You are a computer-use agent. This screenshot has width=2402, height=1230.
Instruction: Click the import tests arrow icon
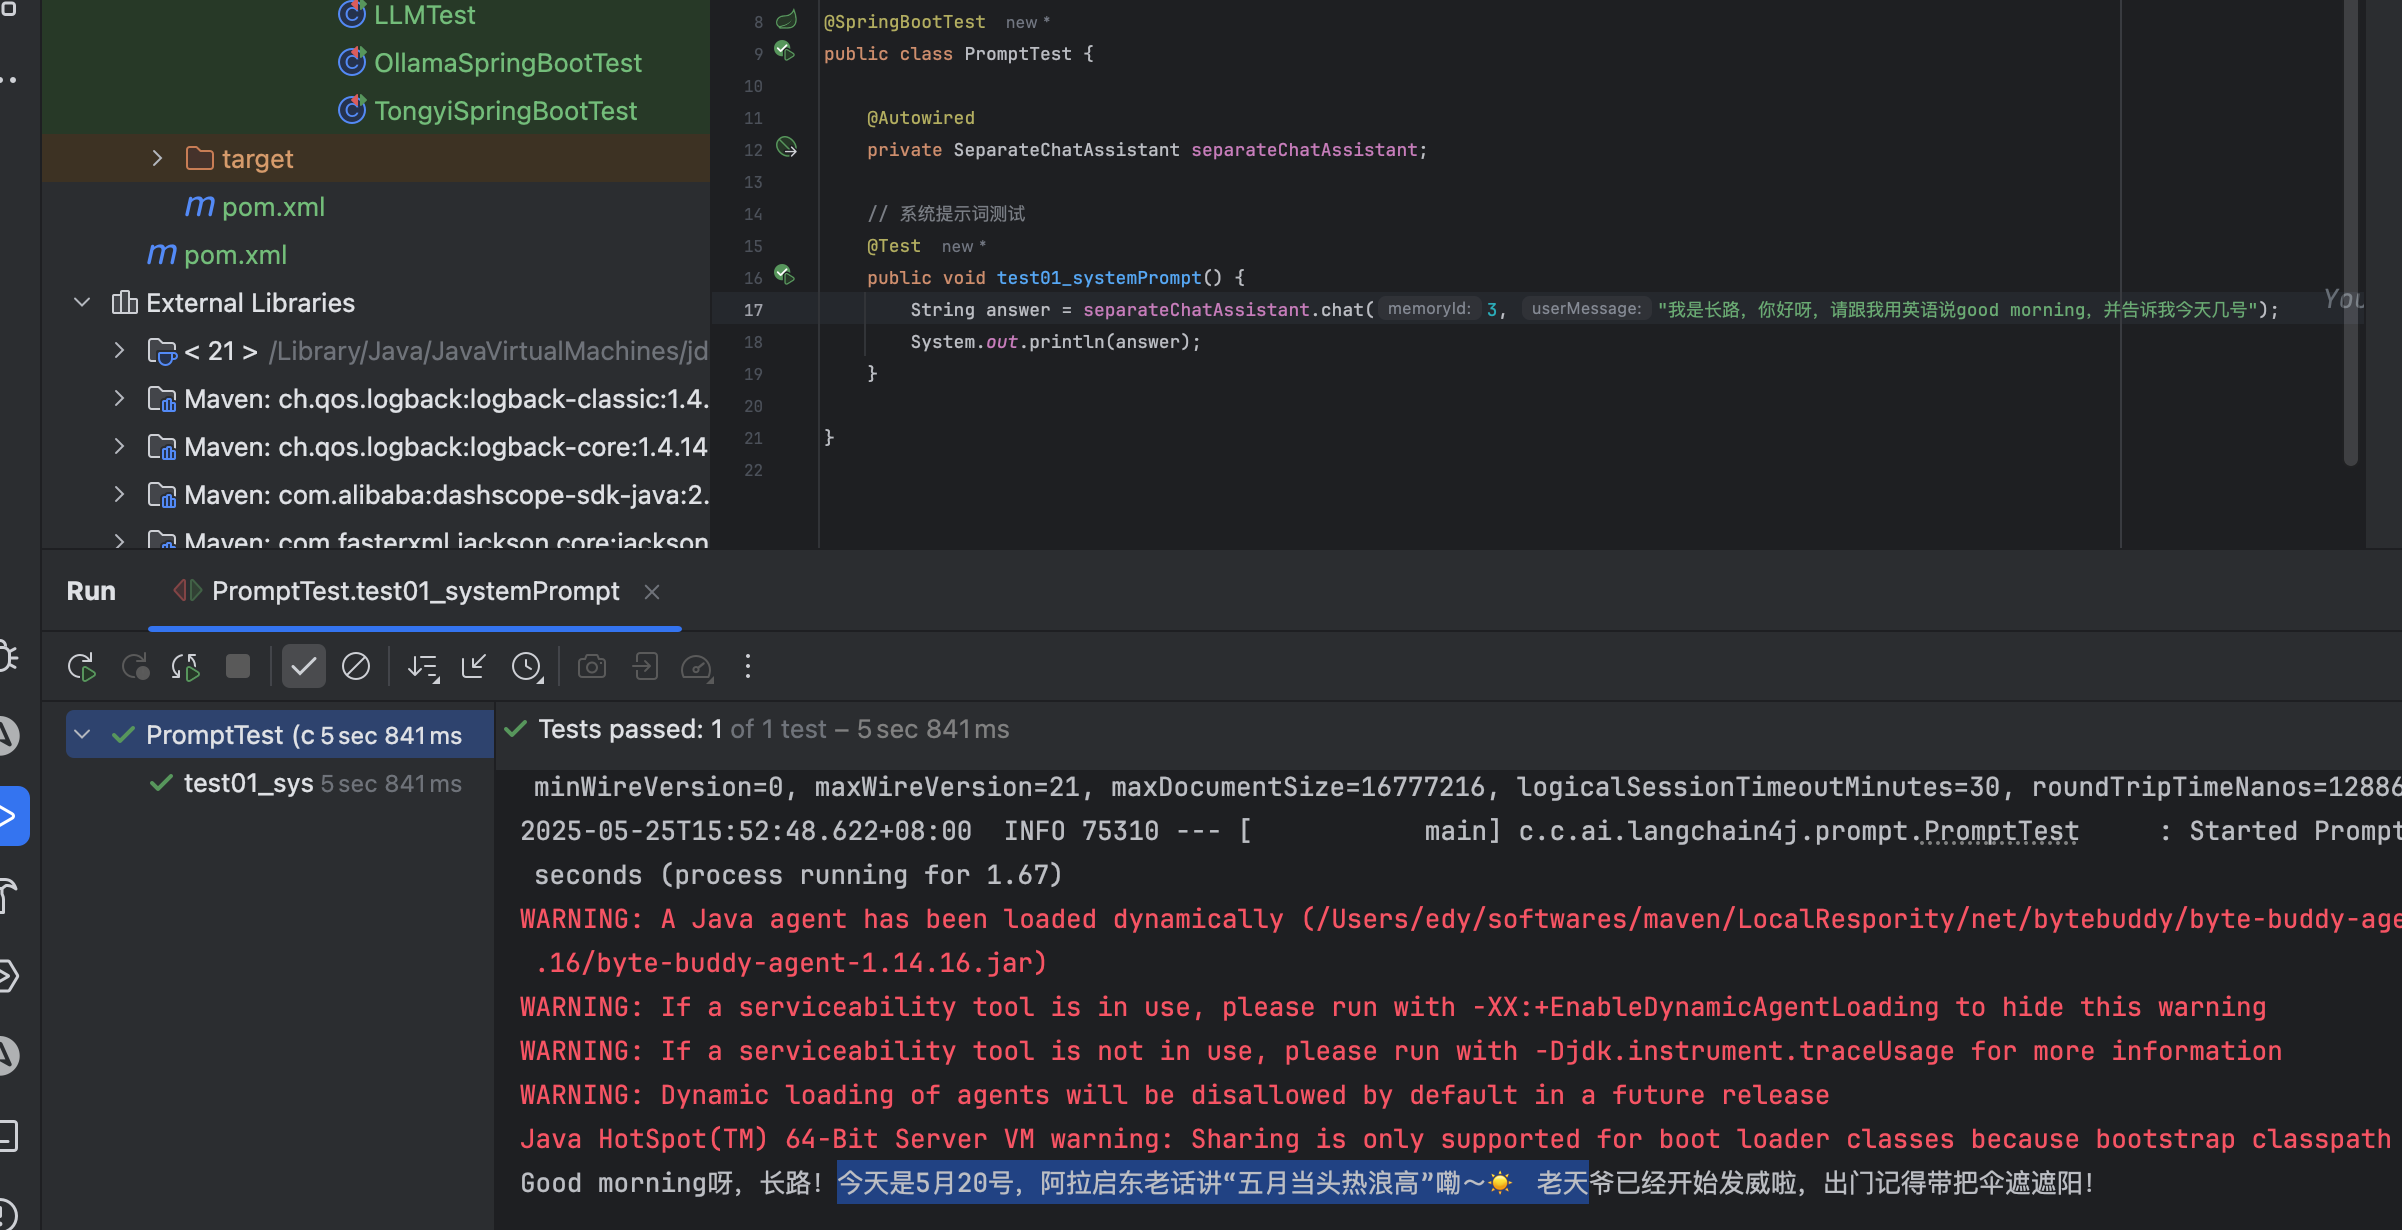(474, 667)
